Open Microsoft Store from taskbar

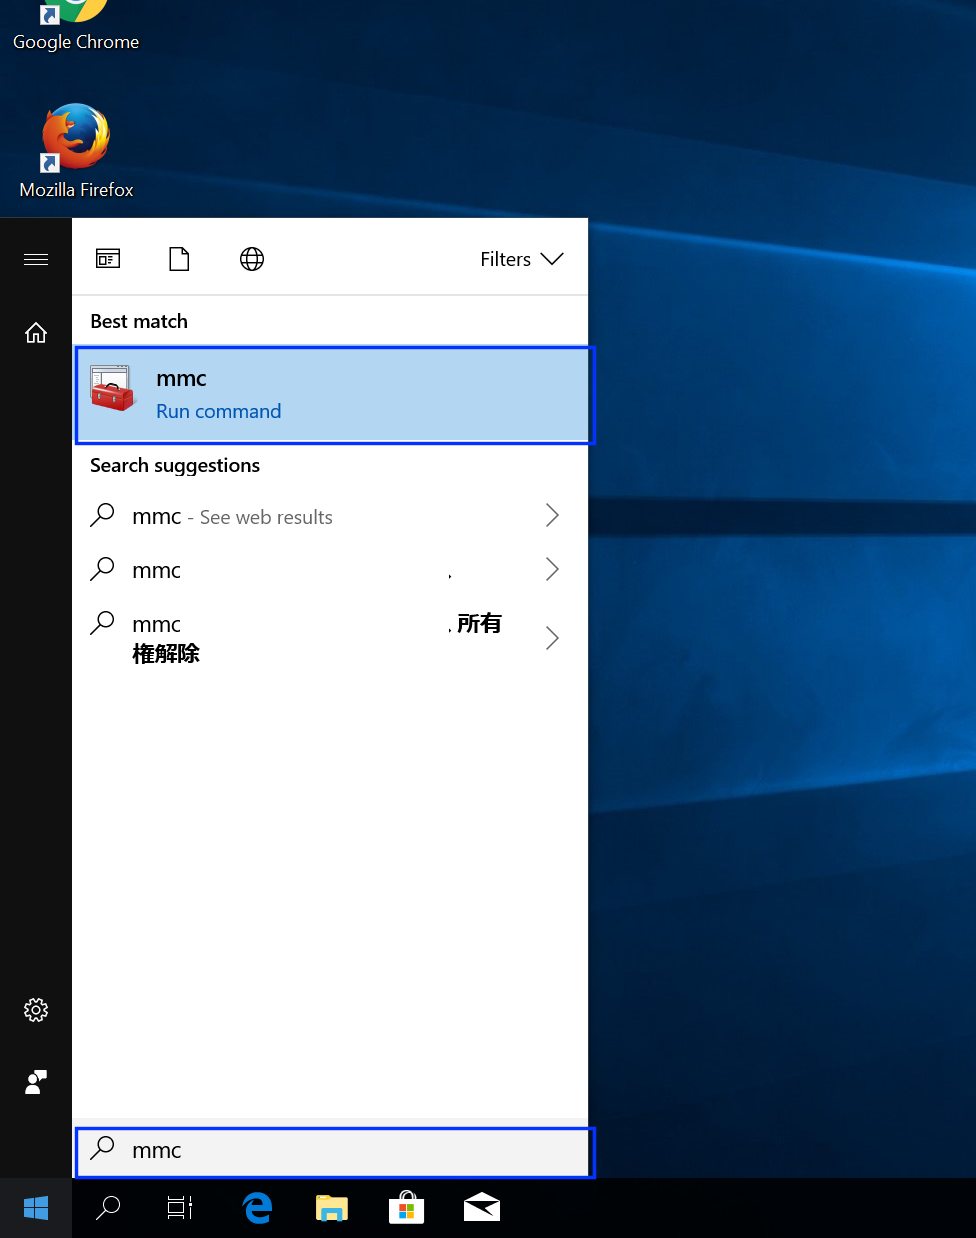point(407,1208)
